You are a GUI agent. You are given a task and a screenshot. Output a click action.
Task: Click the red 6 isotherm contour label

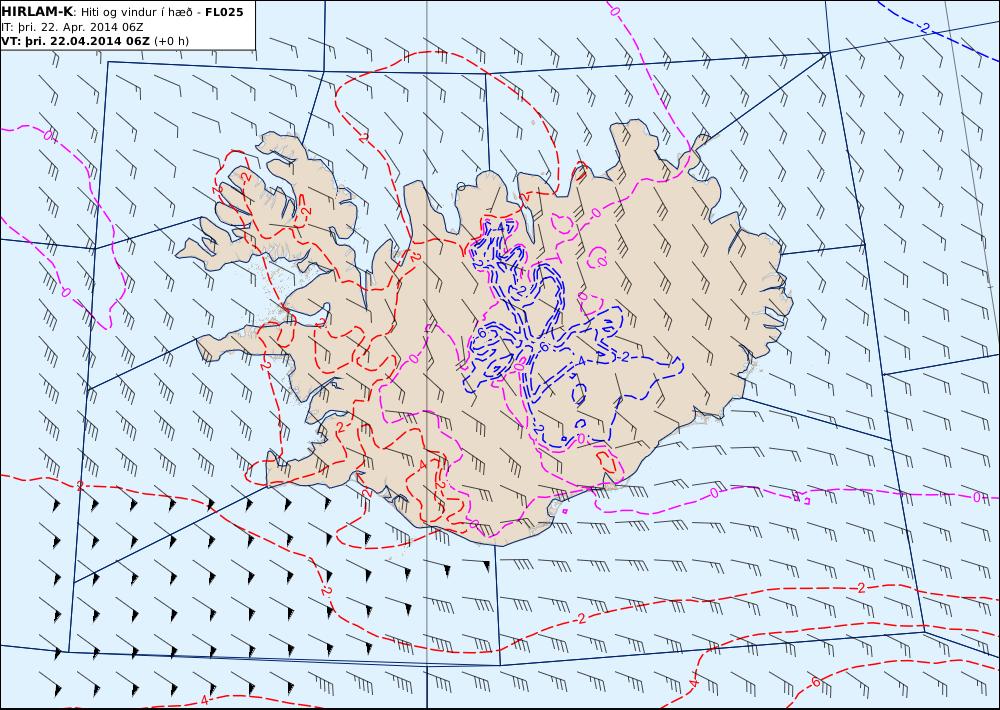click(x=816, y=682)
